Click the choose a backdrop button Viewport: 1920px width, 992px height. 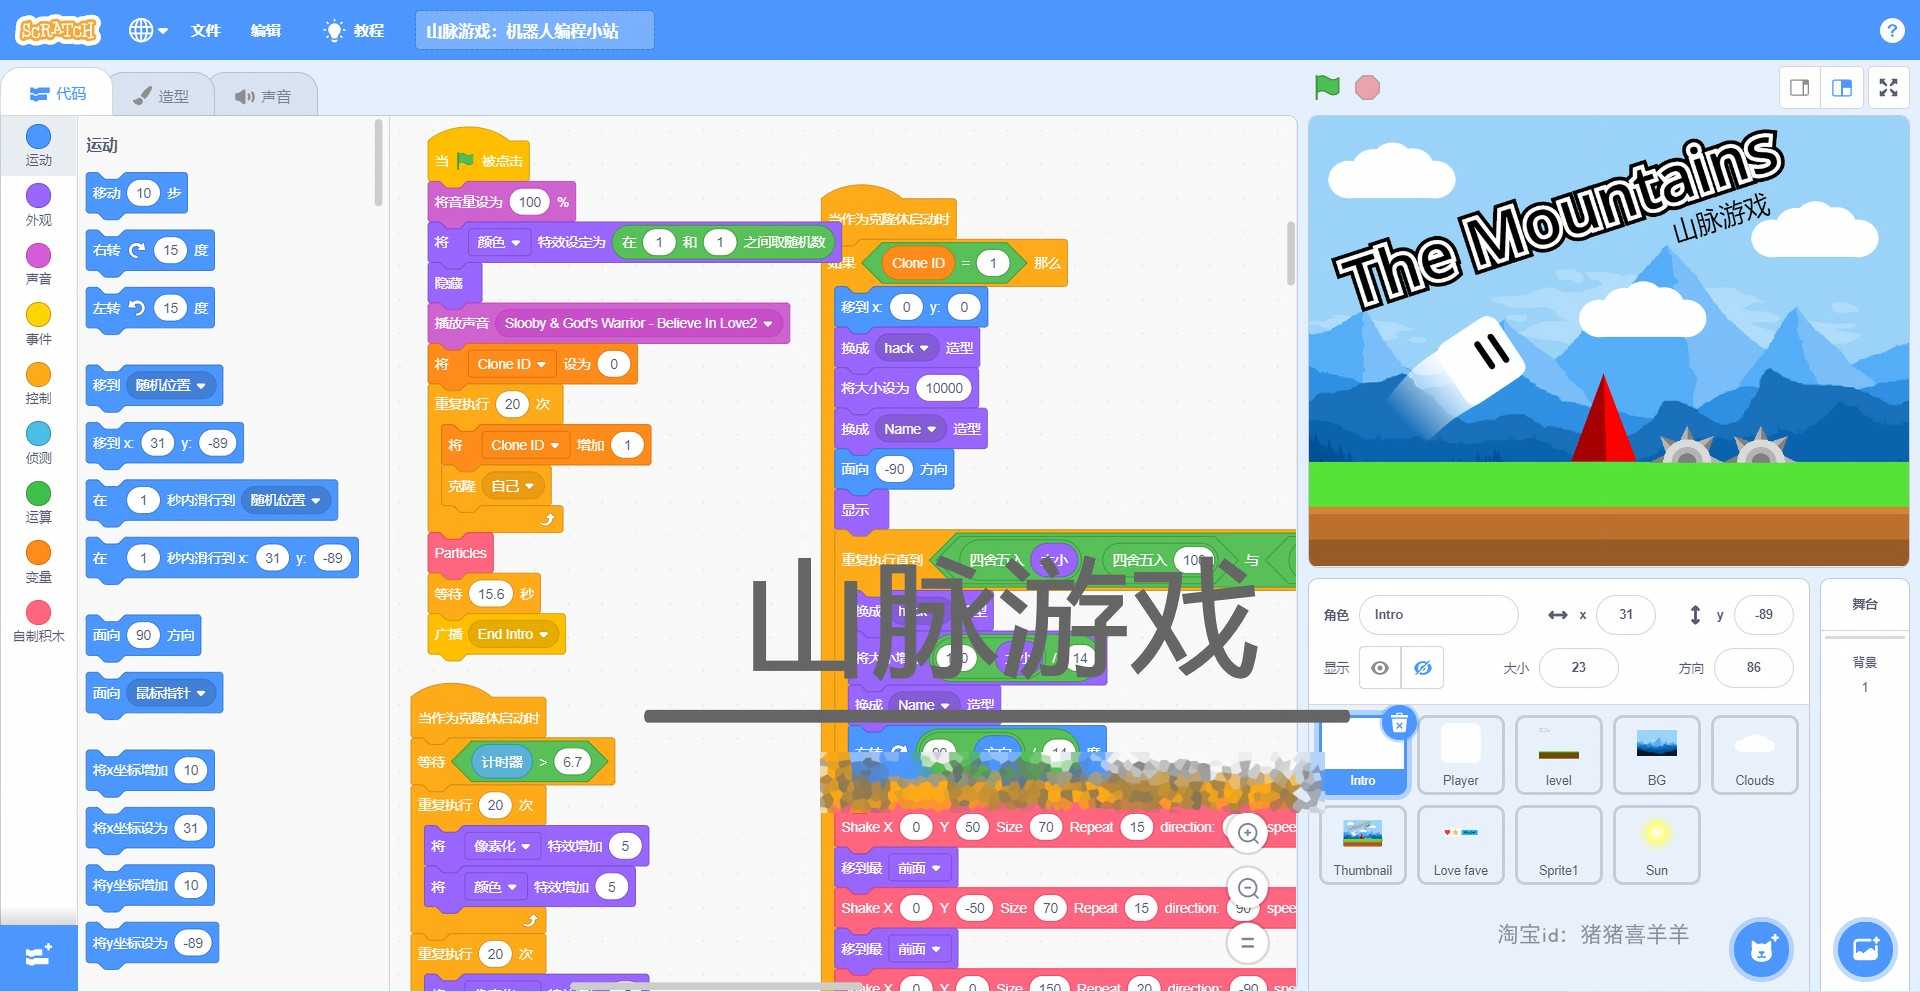(x=1865, y=949)
